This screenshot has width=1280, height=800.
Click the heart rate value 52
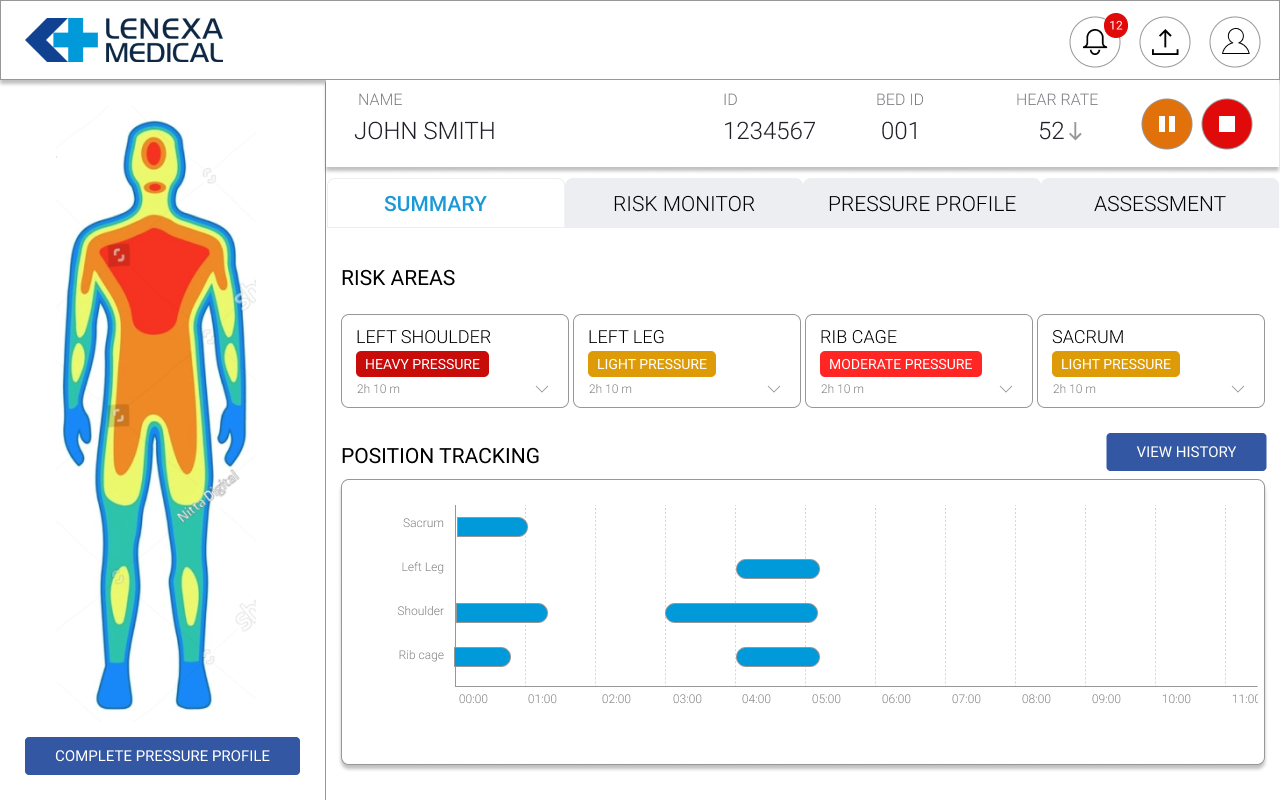pyautogui.click(x=1051, y=131)
